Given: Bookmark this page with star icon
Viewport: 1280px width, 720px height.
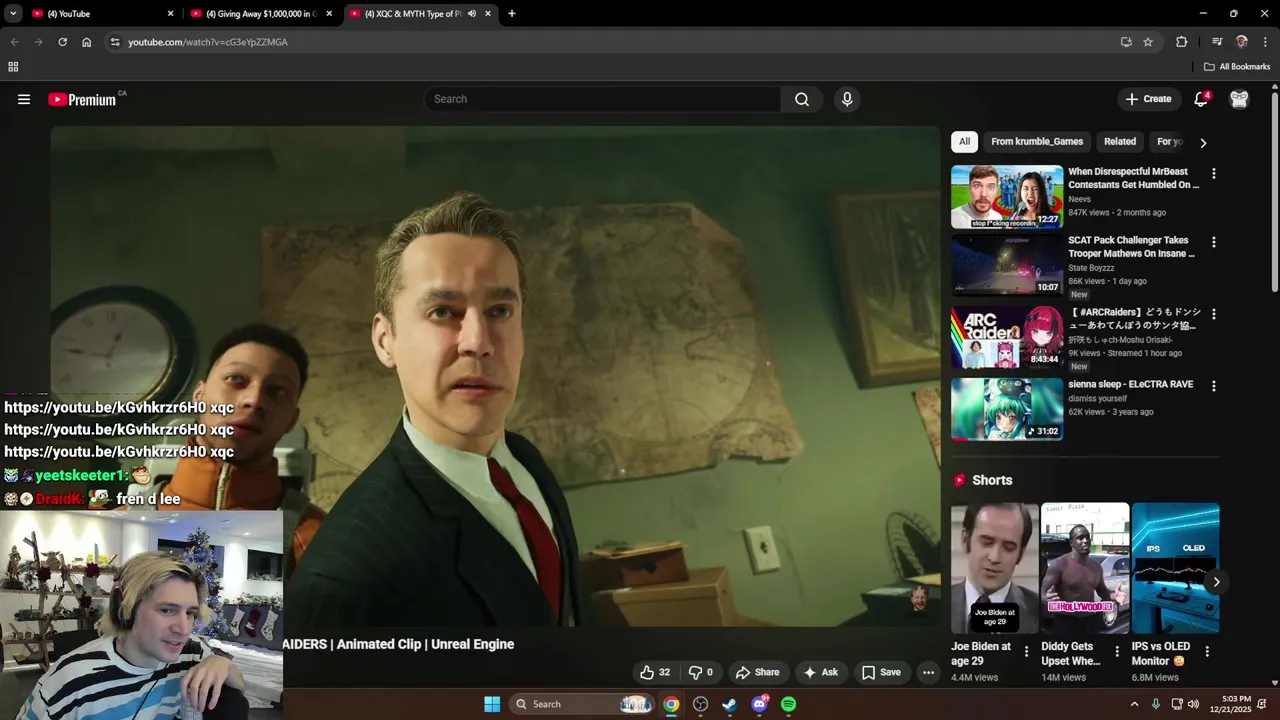Looking at the screenshot, I should [1148, 42].
